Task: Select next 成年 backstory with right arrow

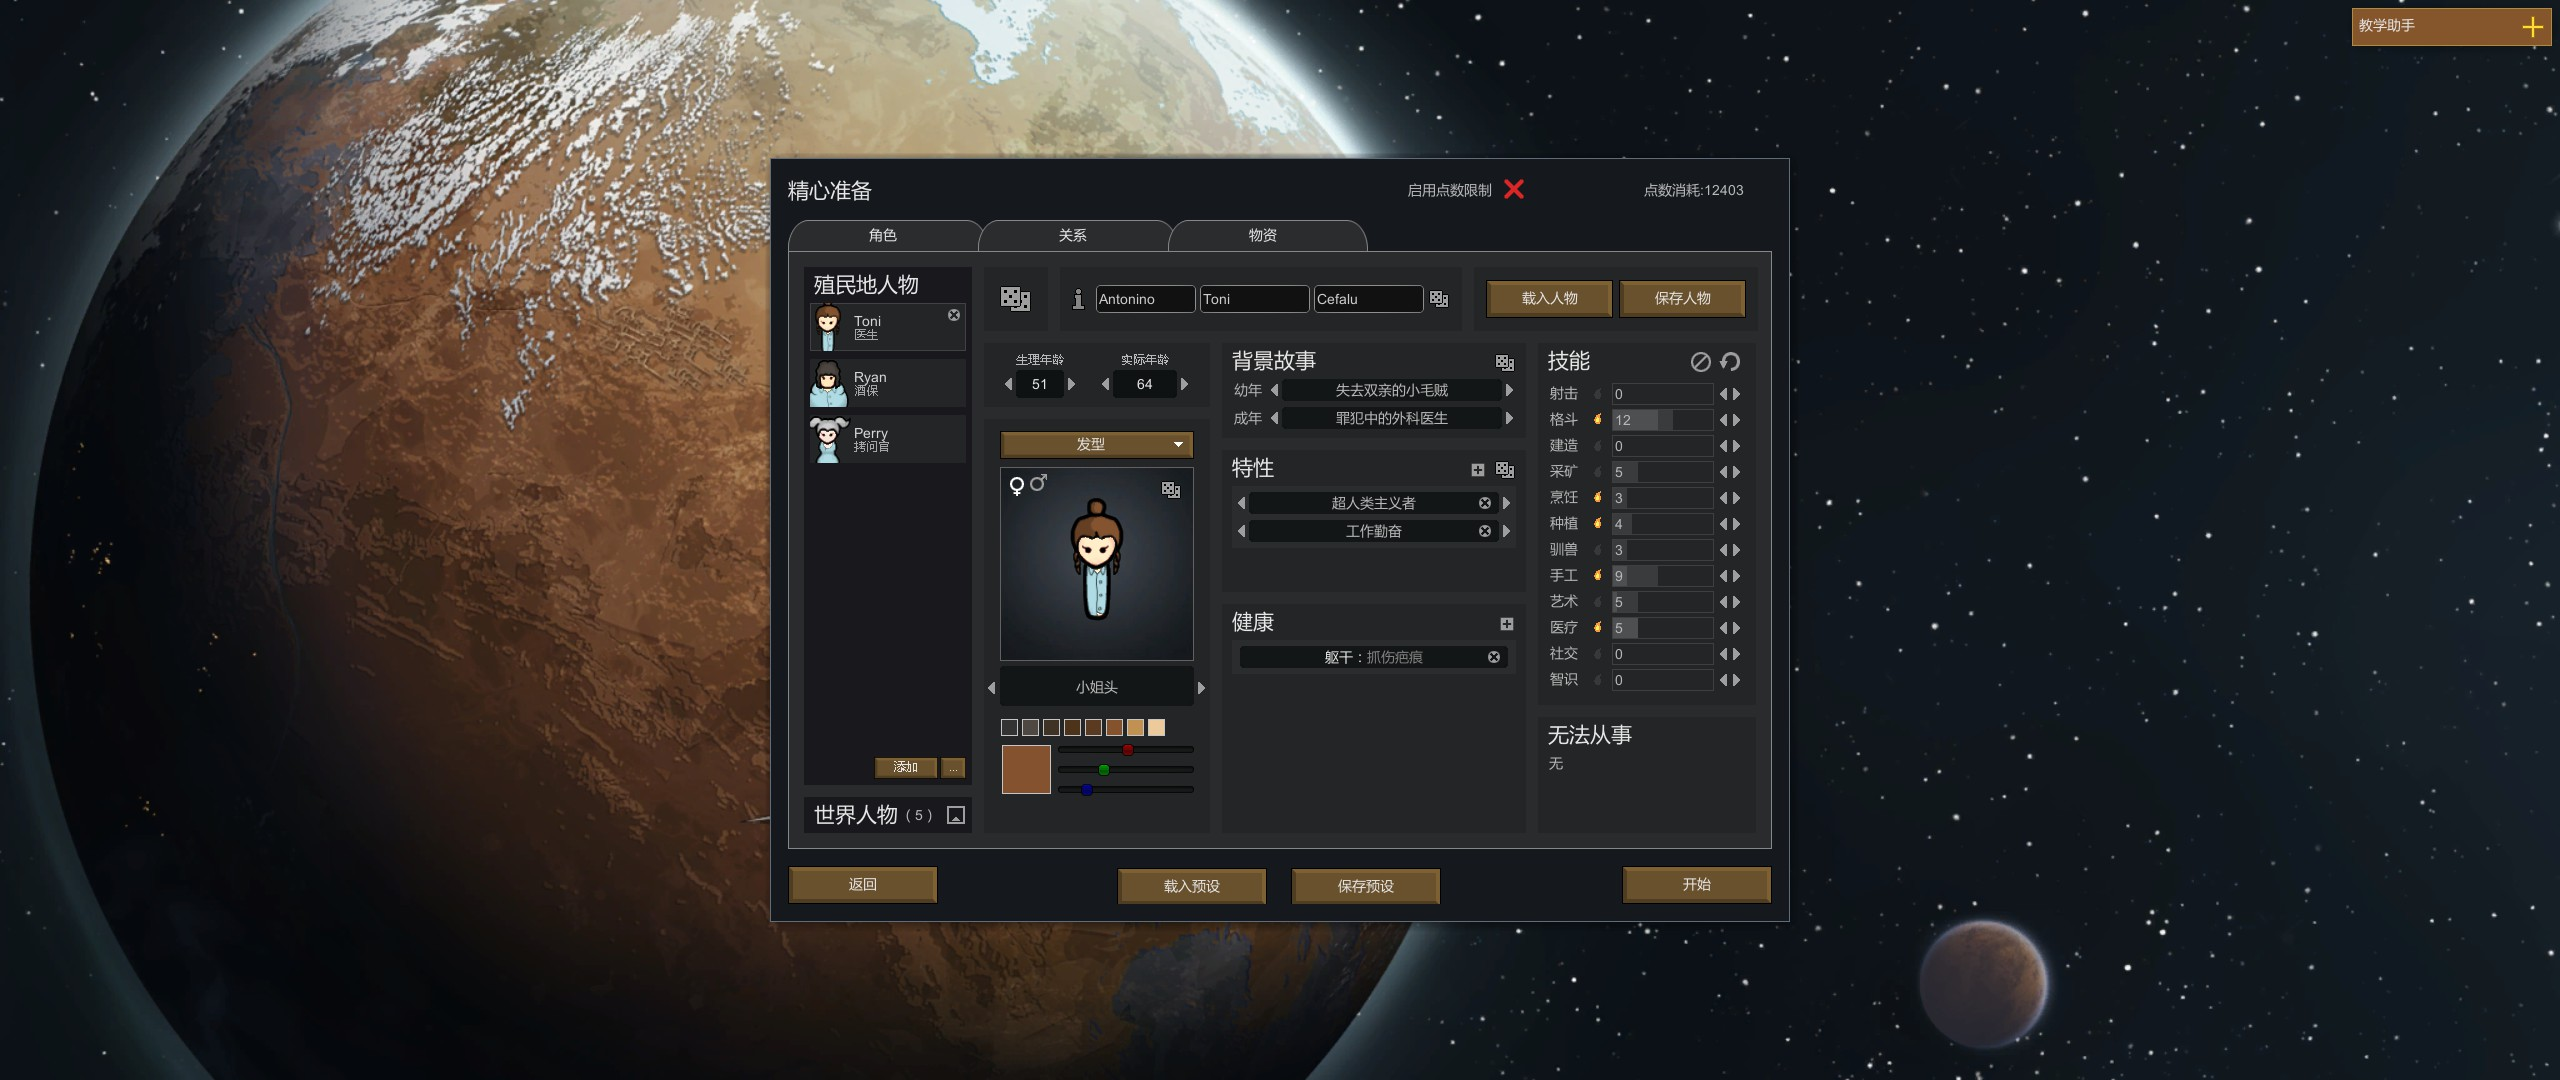Action: click(x=1509, y=418)
